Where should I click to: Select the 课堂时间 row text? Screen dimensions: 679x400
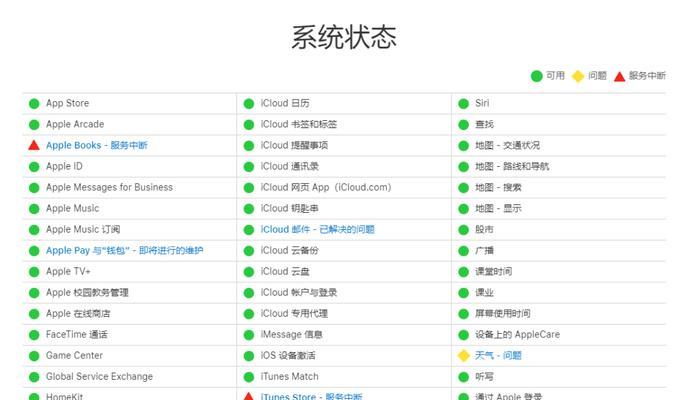click(493, 272)
